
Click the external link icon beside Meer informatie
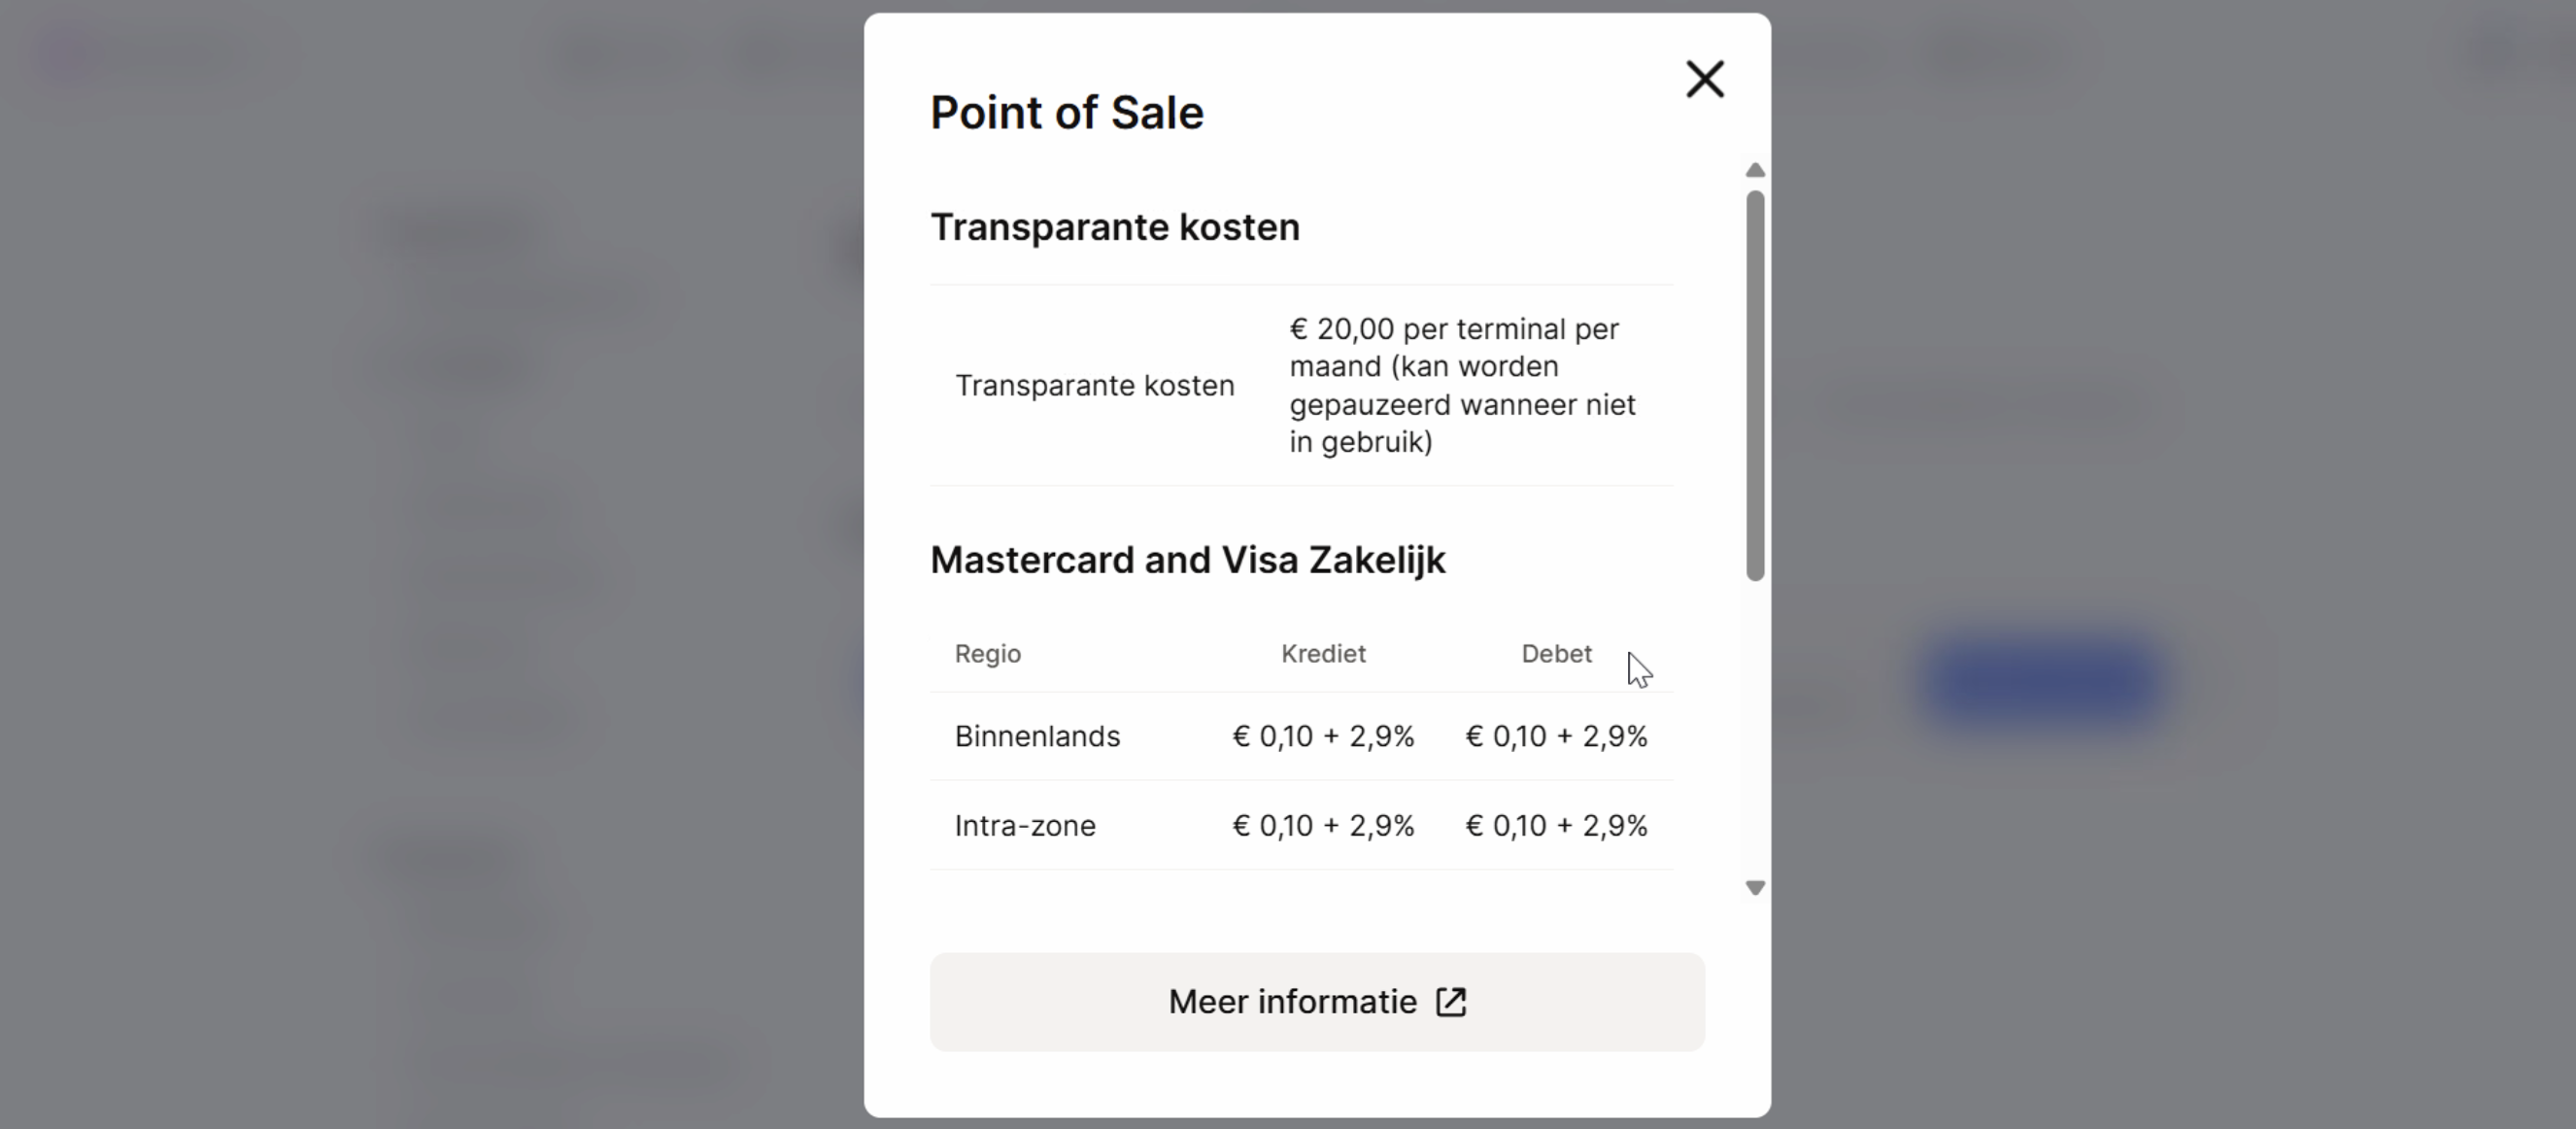1451,1002
